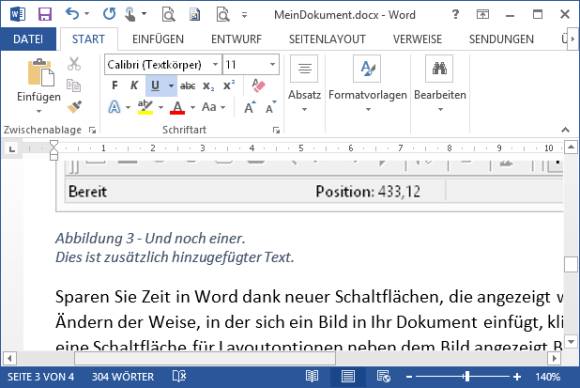
Task: Open the Formatvorlagen styles gallery
Action: point(367,84)
